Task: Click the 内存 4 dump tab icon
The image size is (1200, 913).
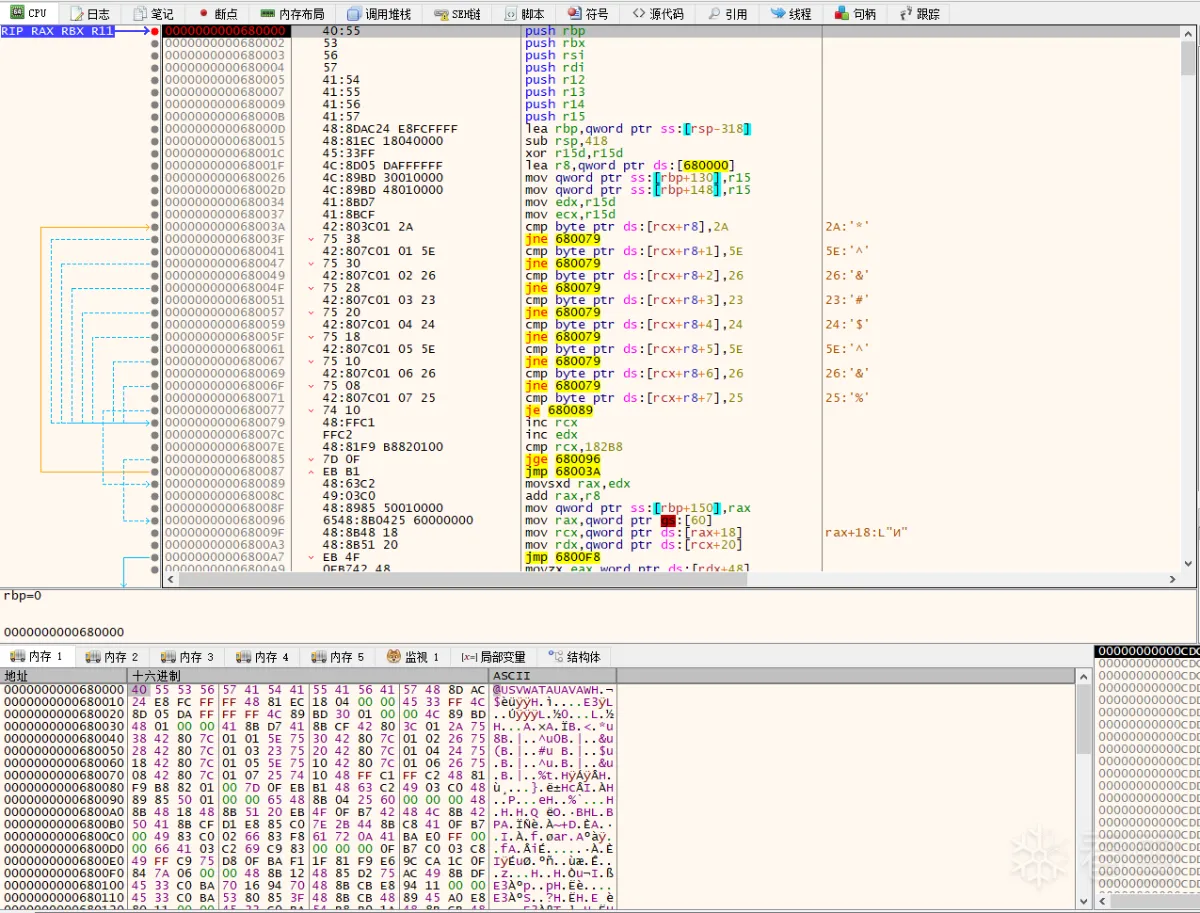Action: coord(243,657)
